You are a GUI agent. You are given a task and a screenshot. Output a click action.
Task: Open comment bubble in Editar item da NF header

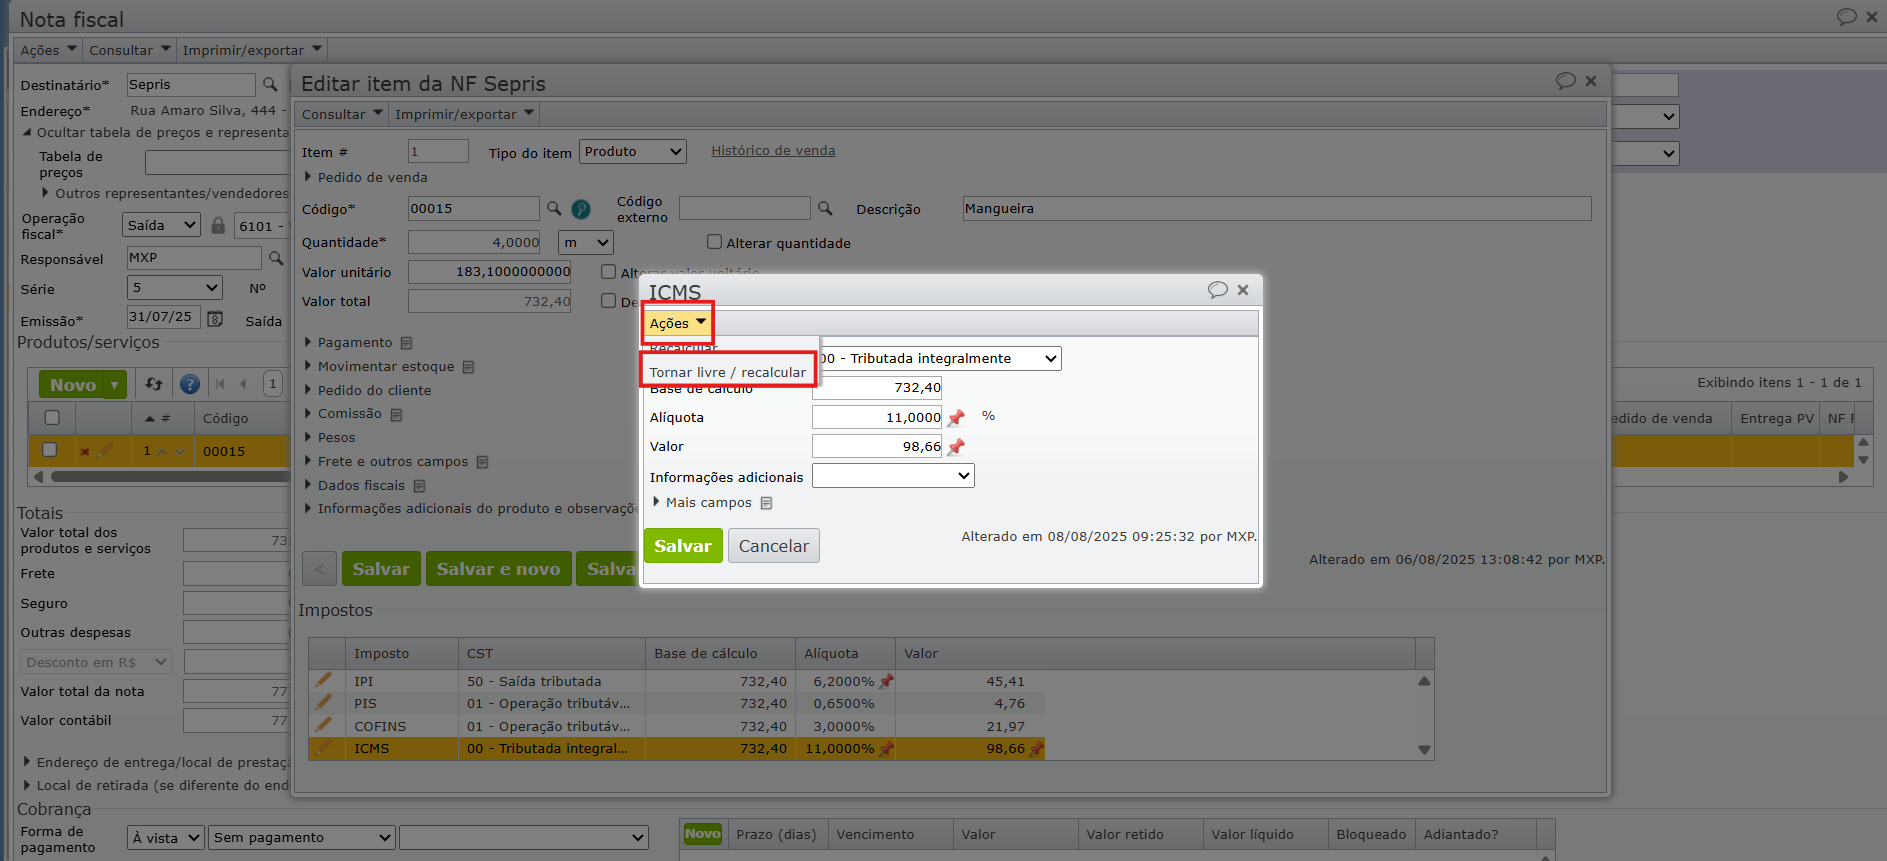click(x=1565, y=81)
